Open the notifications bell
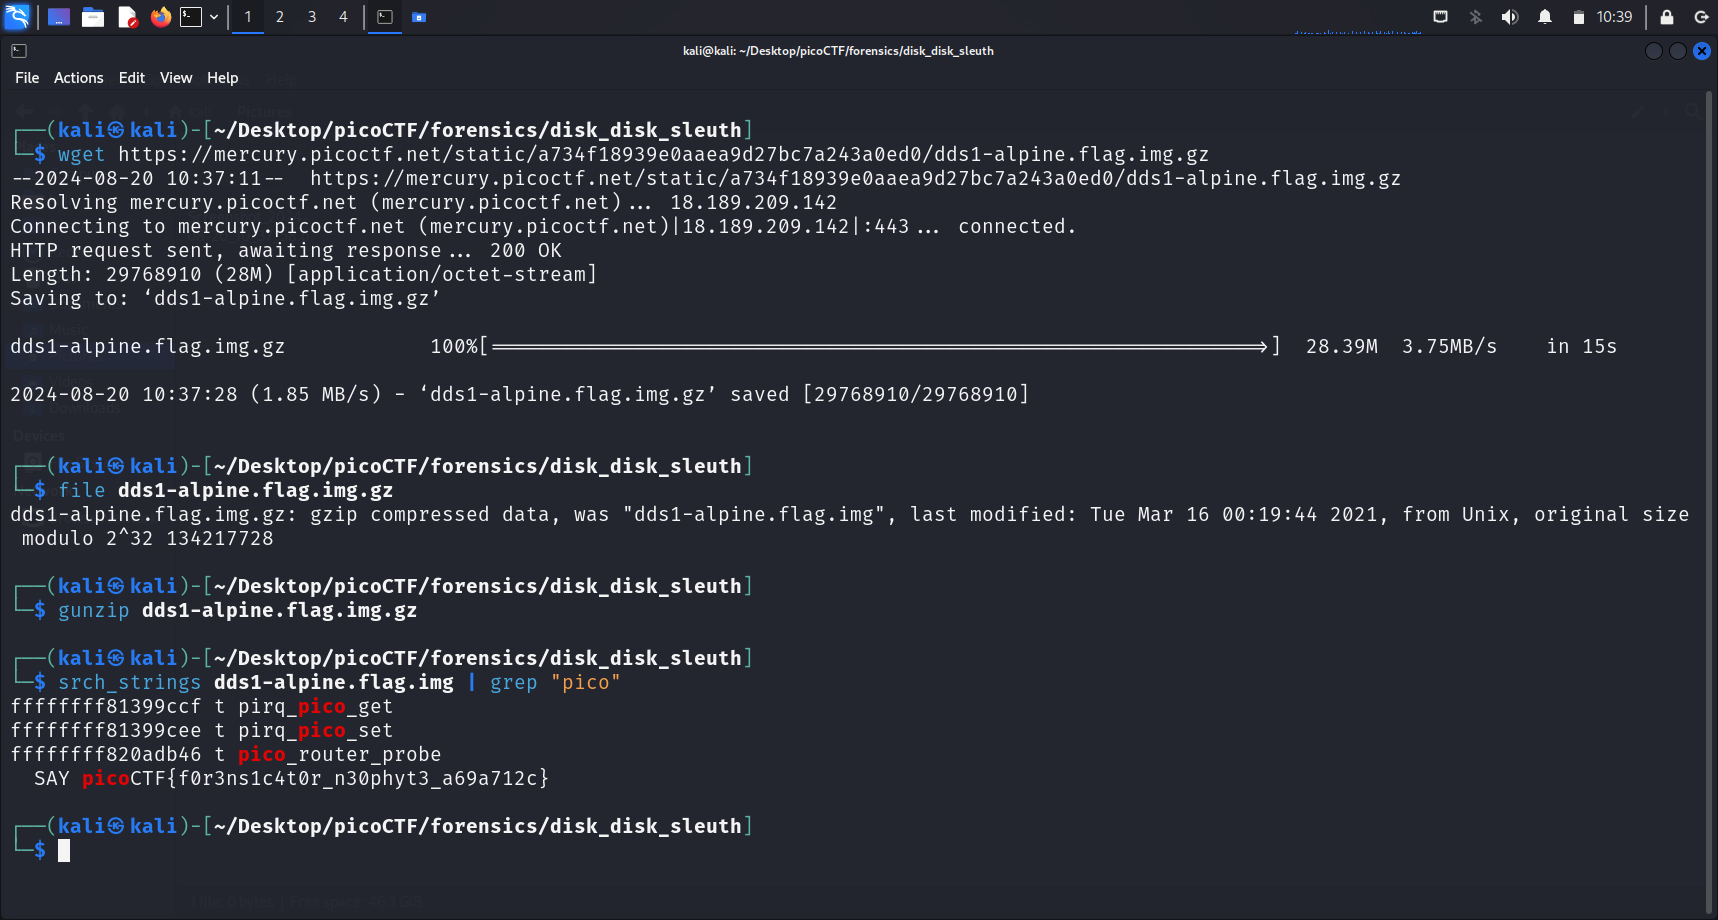Screen dimensions: 1718x920 pos(1545,17)
